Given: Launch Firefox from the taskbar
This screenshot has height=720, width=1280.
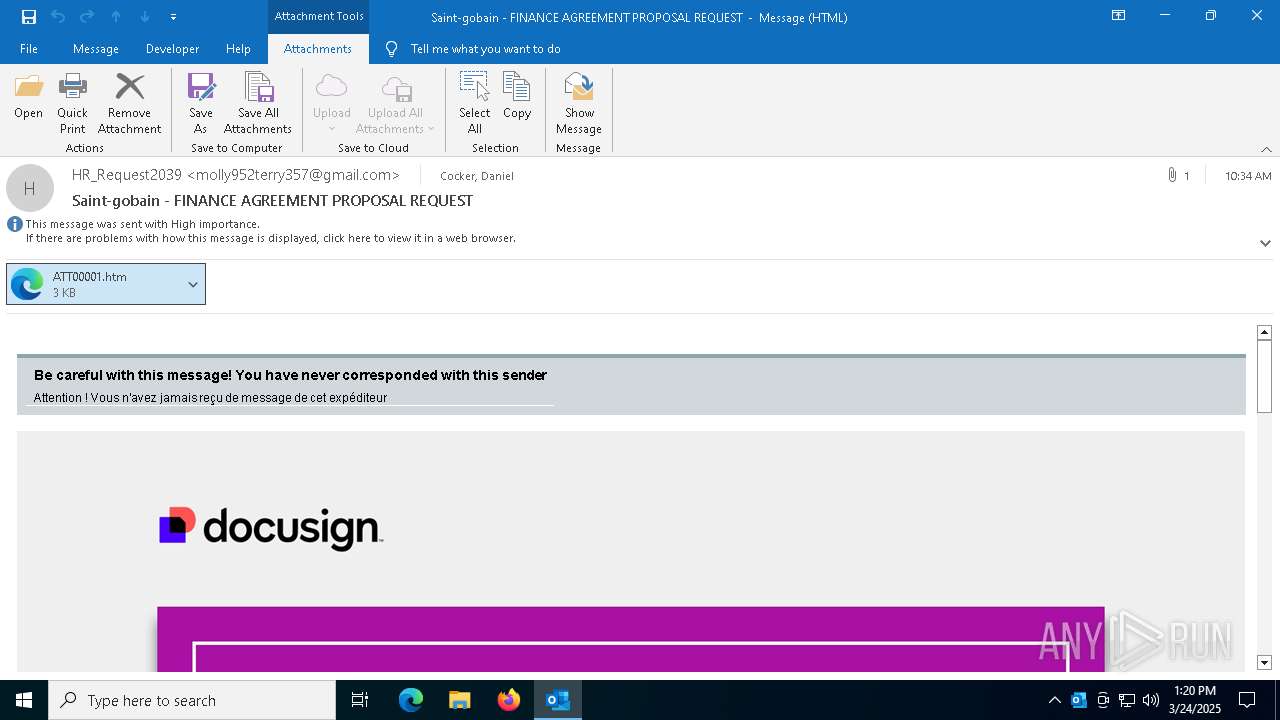Looking at the screenshot, I should 508,700.
